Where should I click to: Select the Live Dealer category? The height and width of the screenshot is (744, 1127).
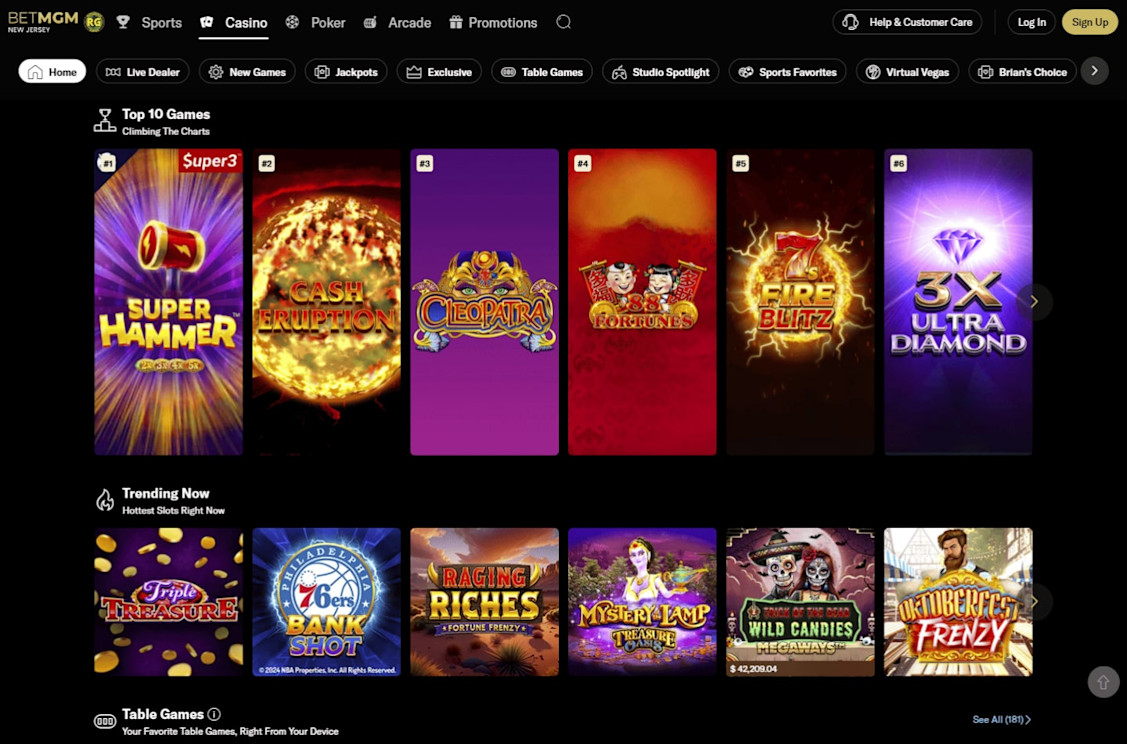[142, 71]
